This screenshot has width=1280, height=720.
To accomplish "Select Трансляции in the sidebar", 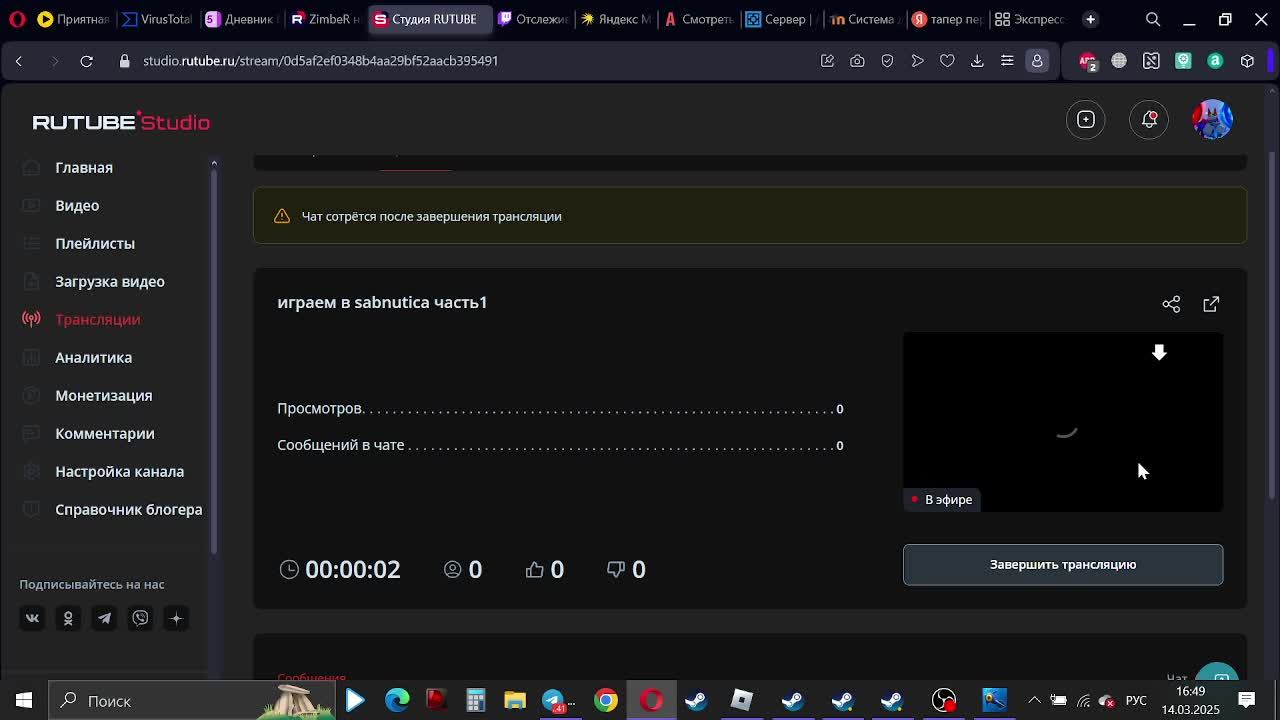I will [x=98, y=319].
